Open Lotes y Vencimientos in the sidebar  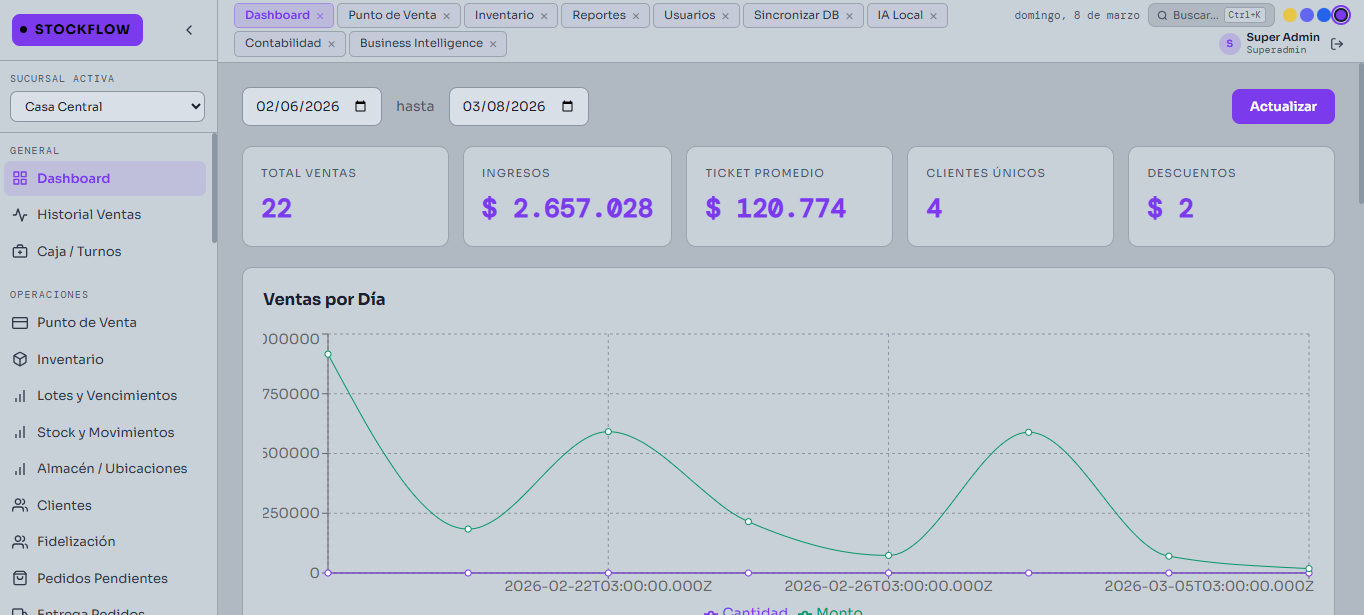106,396
